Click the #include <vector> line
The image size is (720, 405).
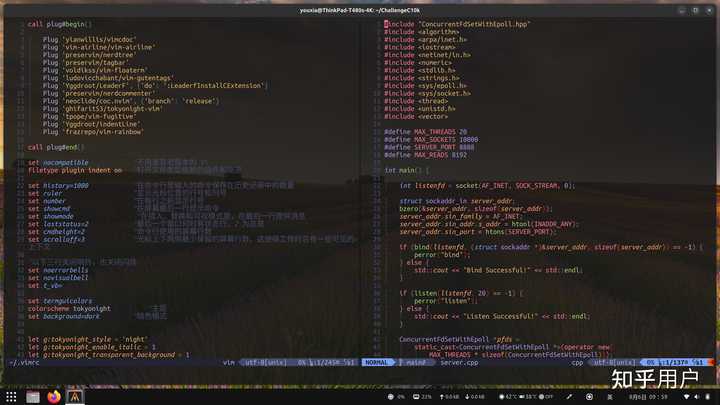pos(416,116)
